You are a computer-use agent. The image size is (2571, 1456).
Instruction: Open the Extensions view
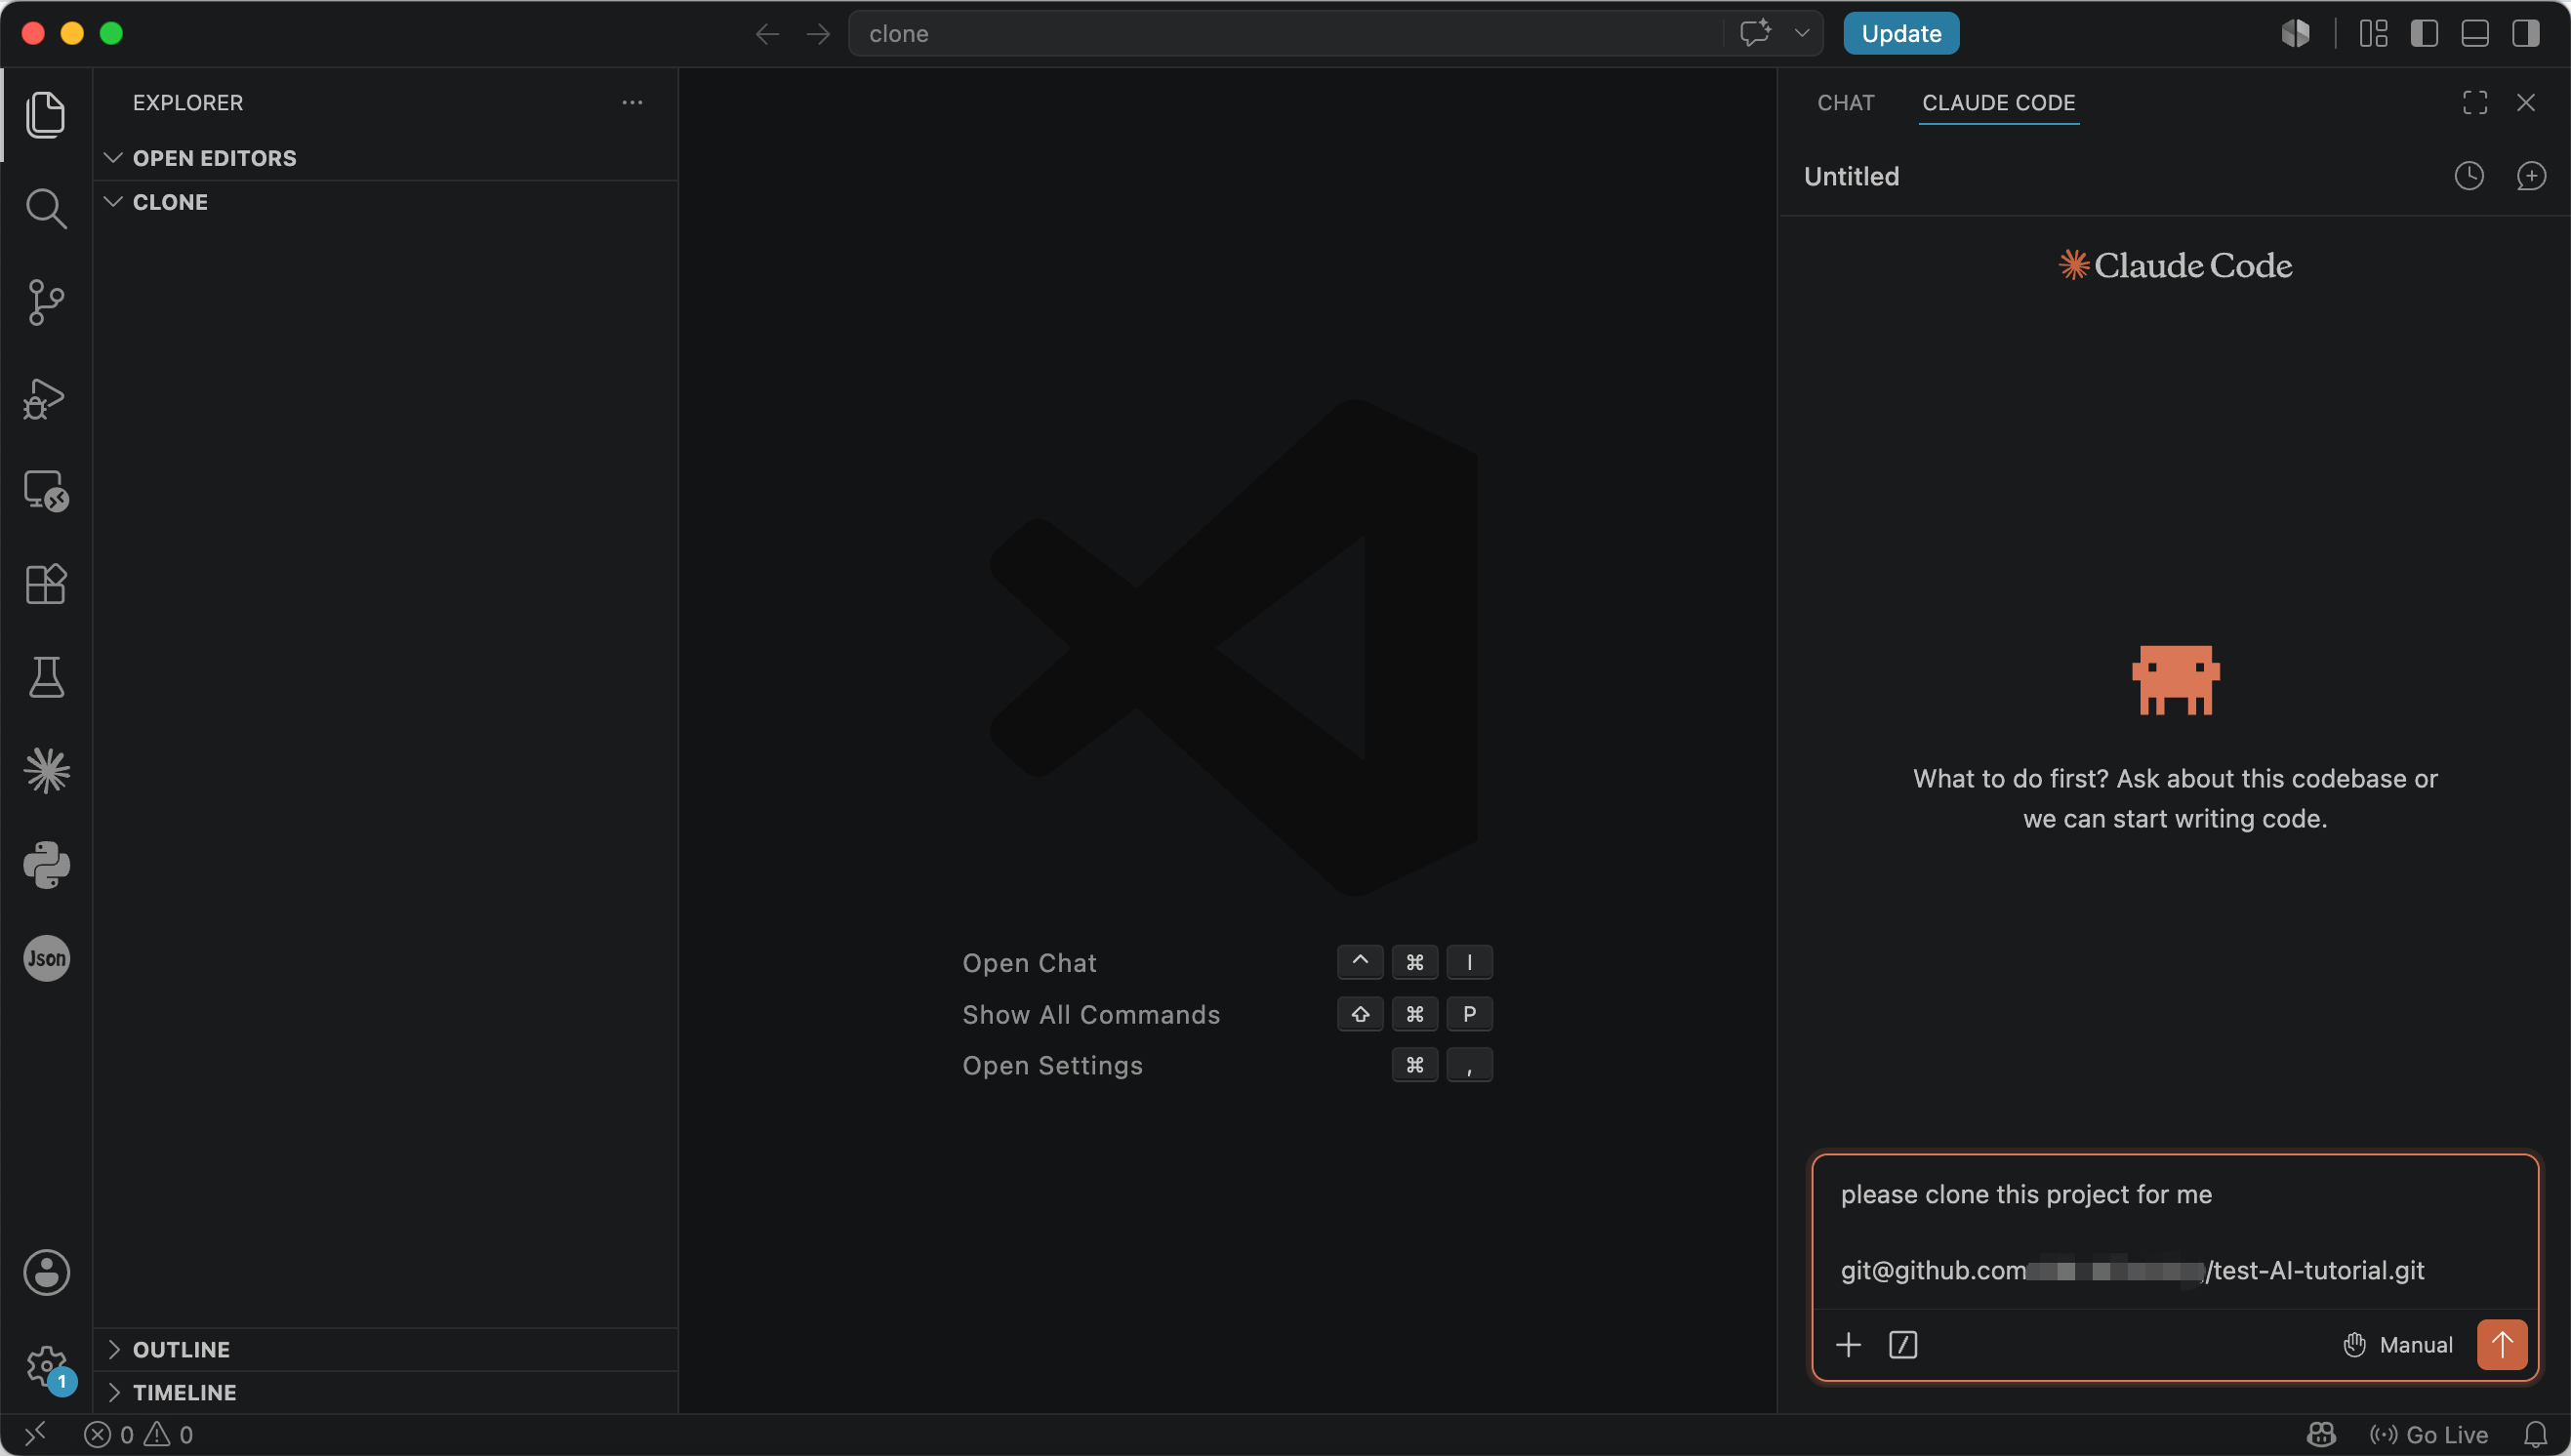pos(46,584)
